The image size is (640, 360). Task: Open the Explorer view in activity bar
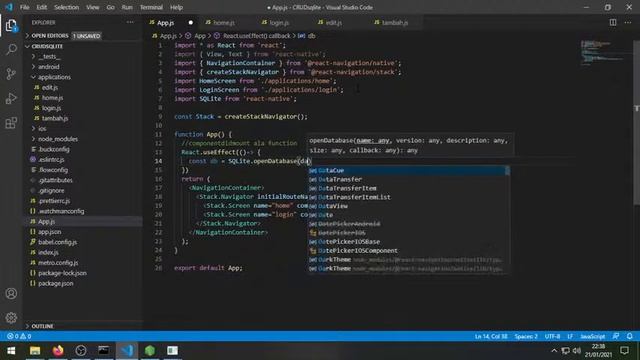[x=11, y=26]
